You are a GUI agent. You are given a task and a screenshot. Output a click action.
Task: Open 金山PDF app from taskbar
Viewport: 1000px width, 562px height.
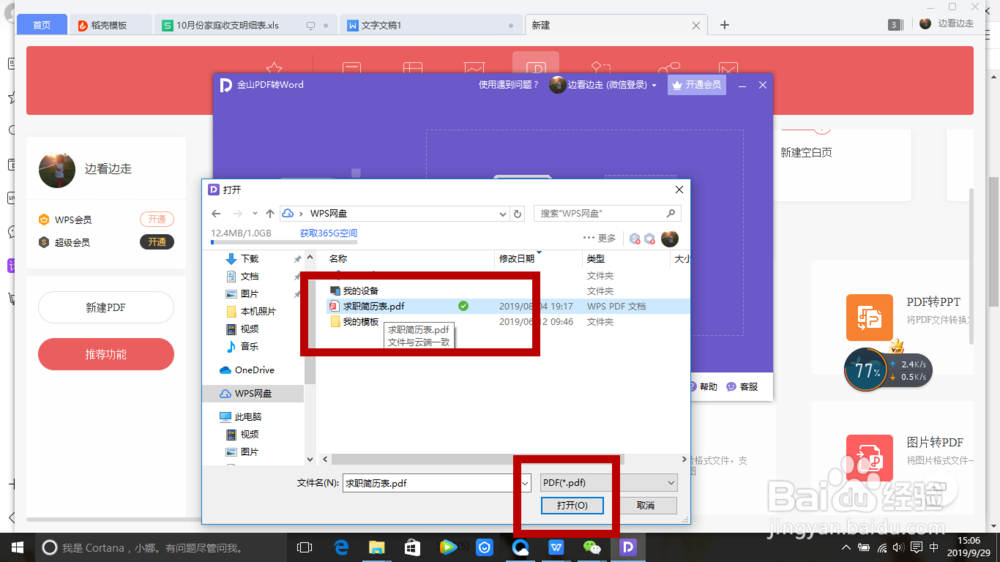[x=628, y=547]
